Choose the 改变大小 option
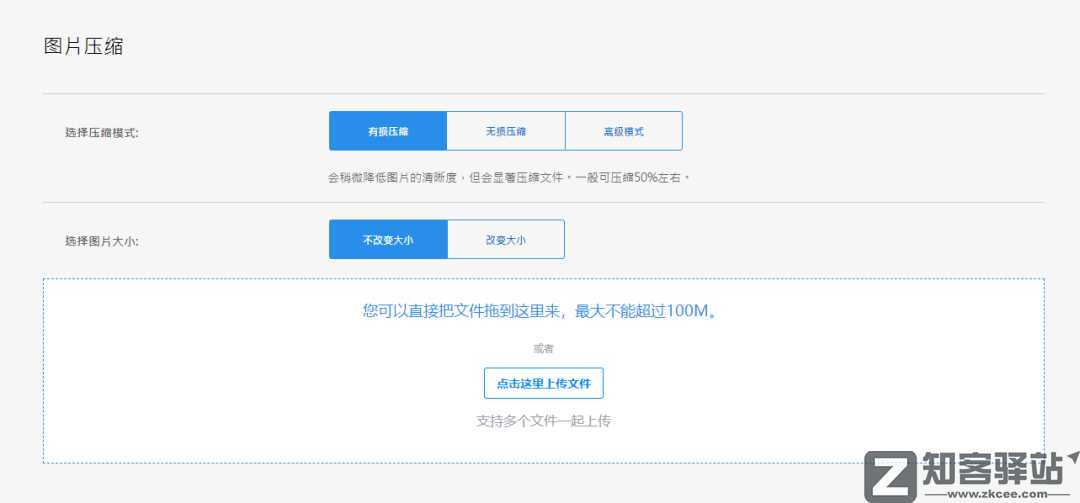 pyautogui.click(x=506, y=239)
